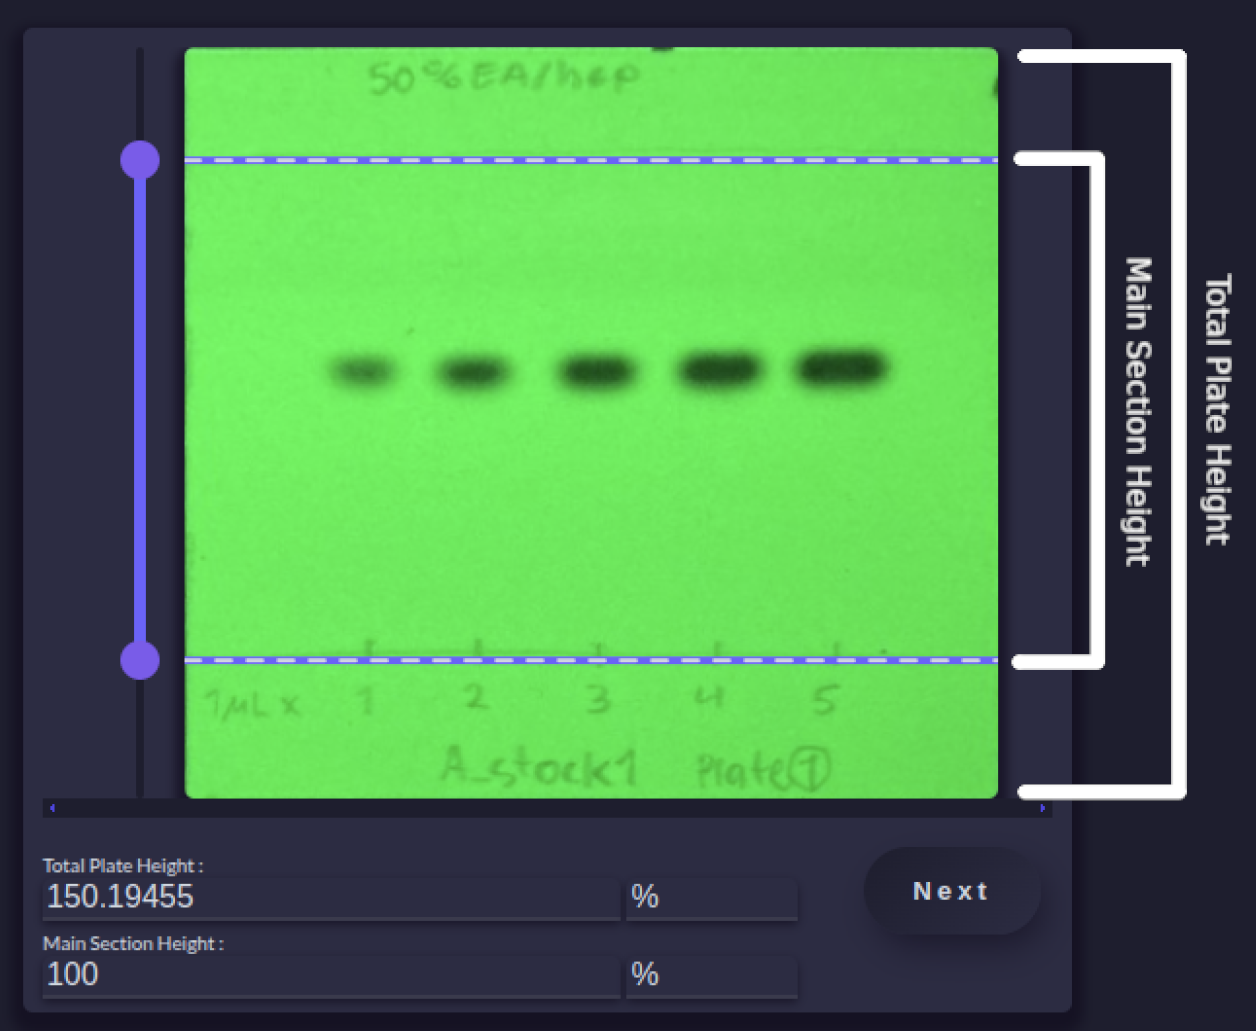The image size is (1256, 1031).
Task: Click the Total Plate Height bracket label
Action: (1216, 410)
